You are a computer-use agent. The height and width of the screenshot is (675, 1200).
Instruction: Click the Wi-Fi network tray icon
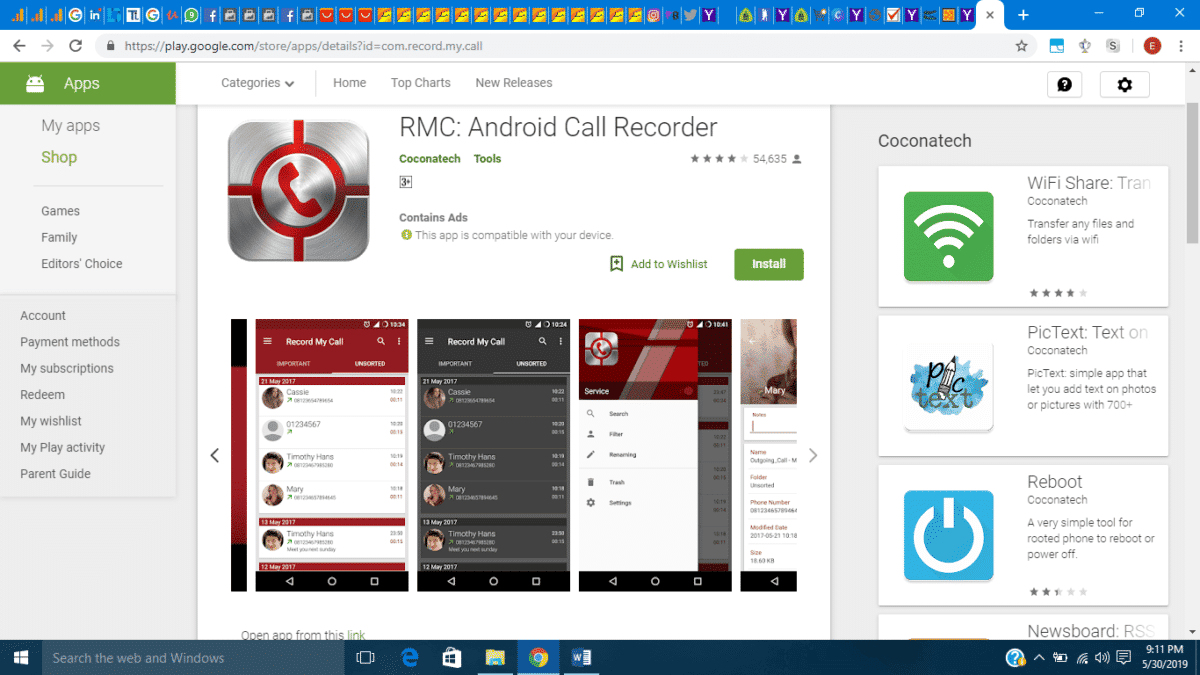(1080, 658)
